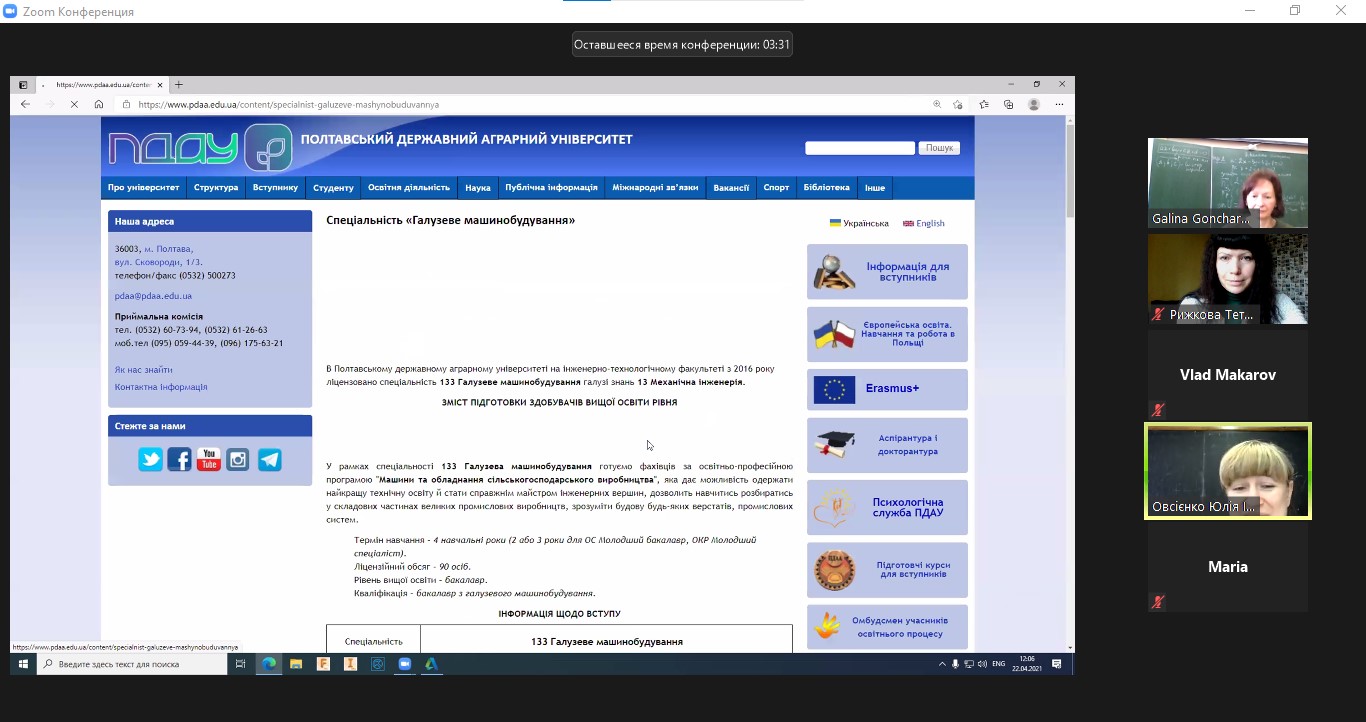Open File Explorer from taskbar
Viewport: 1366px width, 722px height.
(296, 664)
